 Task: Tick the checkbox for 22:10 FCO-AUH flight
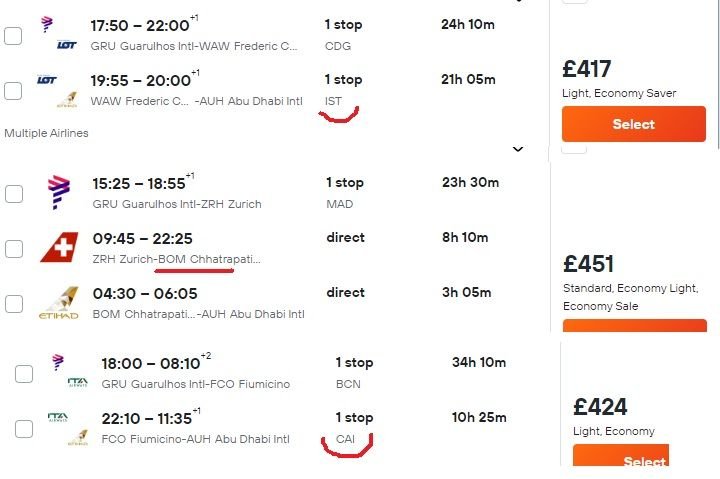pyautogui.click(x=24, y=429)
